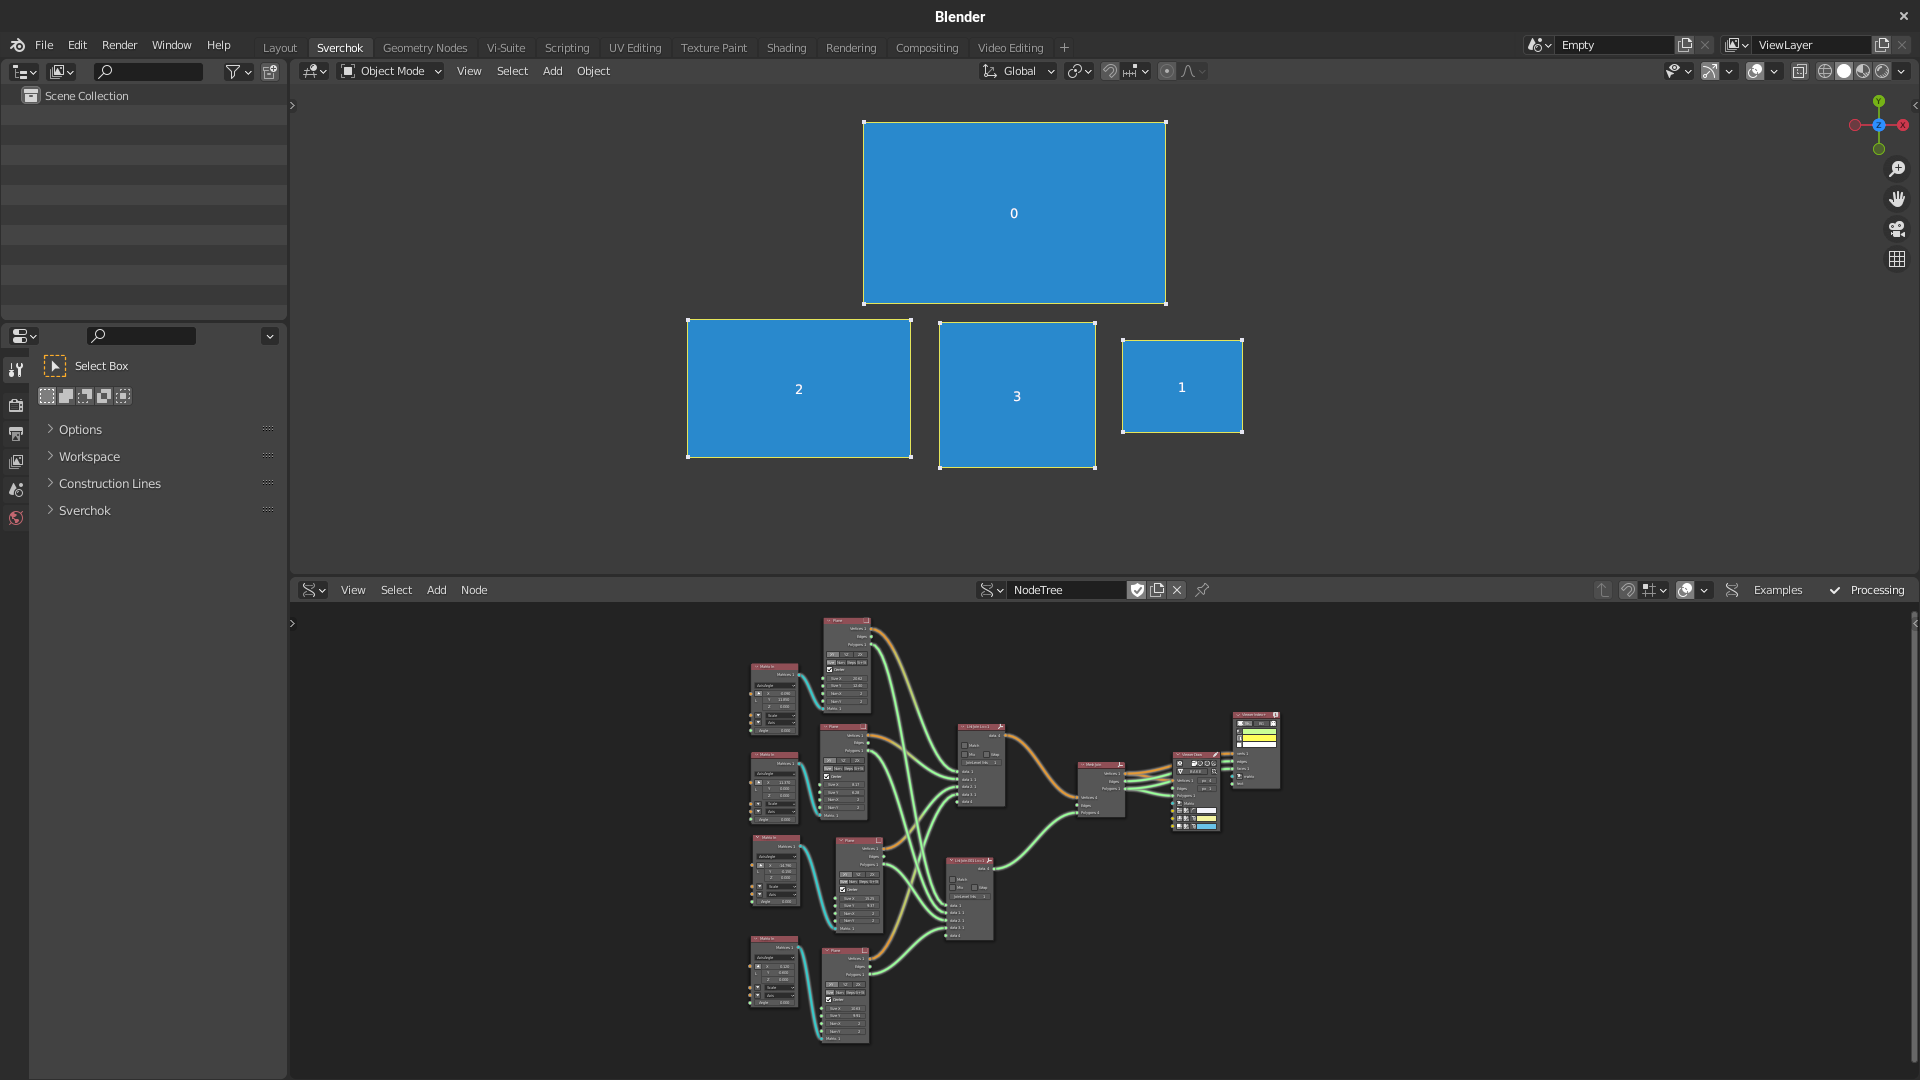Viewport: 1920px width, 1080px height.
Task: Click the NodeTree name field to rename it
Action: pos(1065,590)
